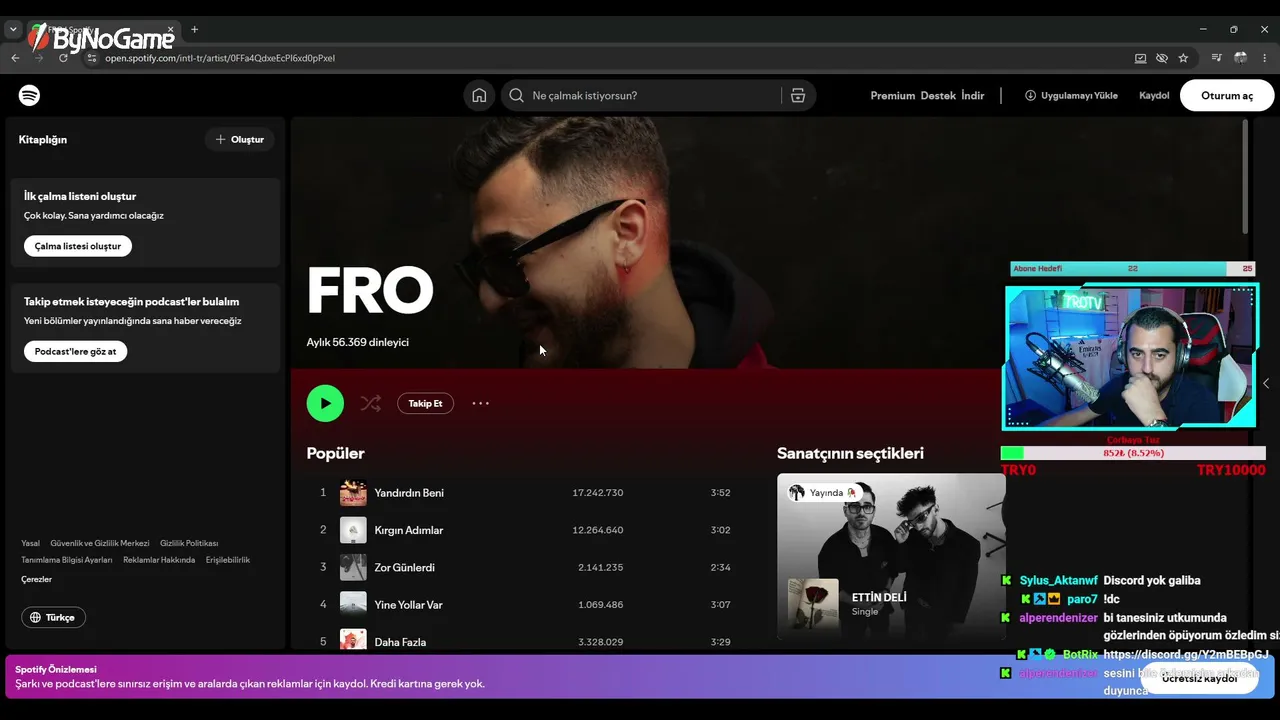Play FRO's music with green play button
This screenshot has height=720, width=1280.
[325, 403]
